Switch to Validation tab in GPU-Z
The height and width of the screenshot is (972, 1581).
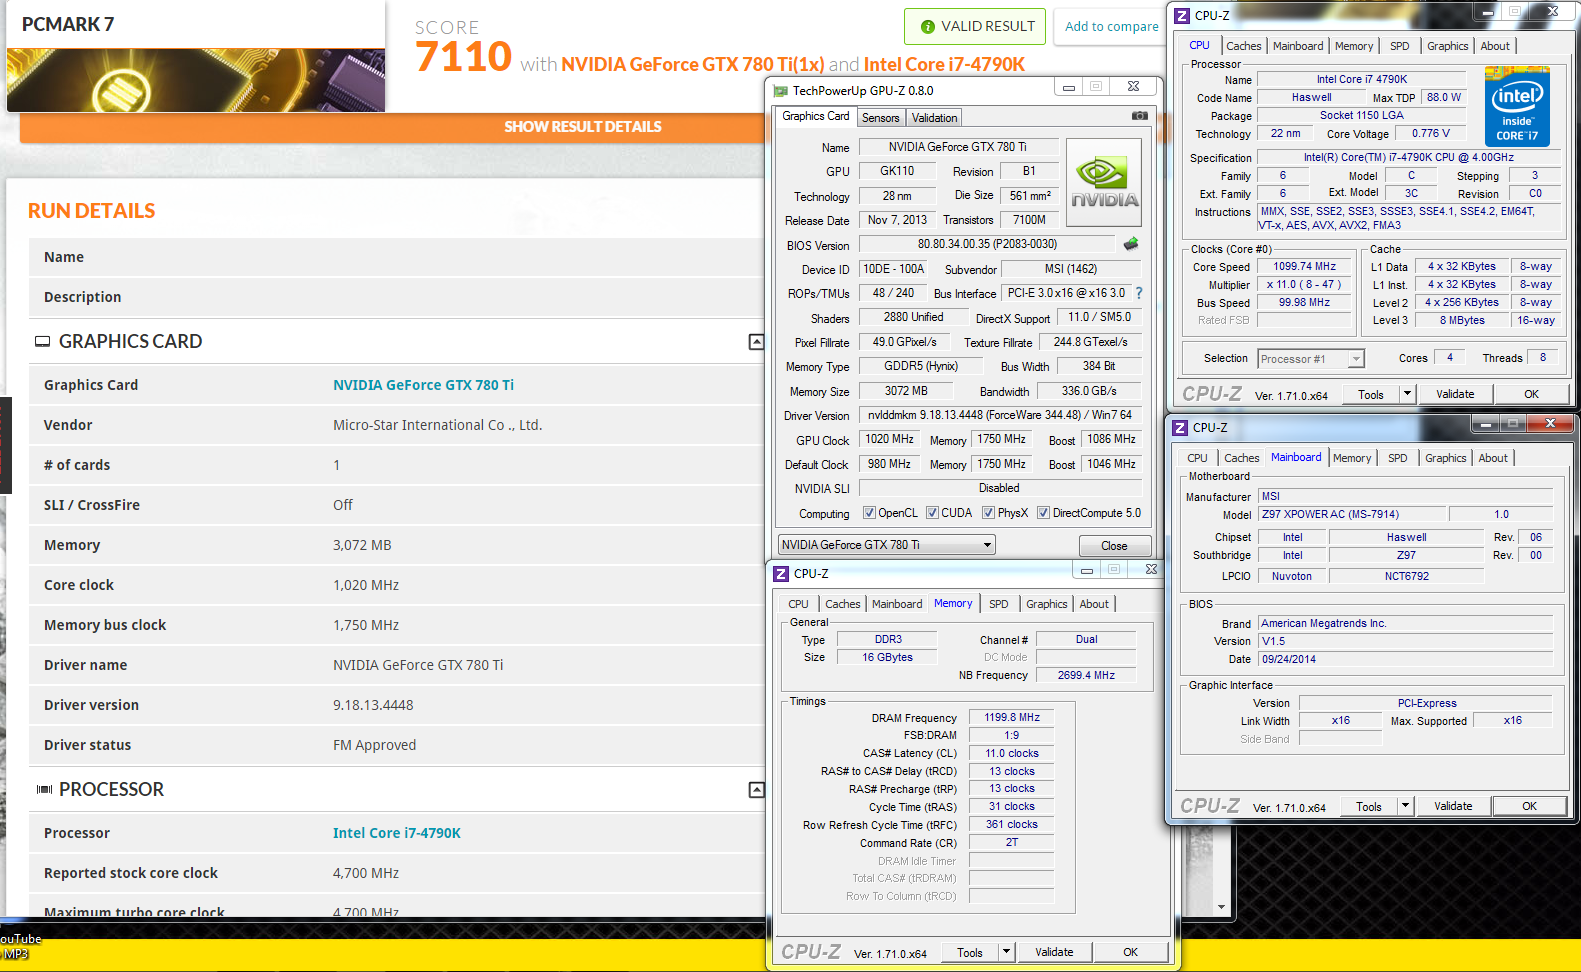pos(934,118)
